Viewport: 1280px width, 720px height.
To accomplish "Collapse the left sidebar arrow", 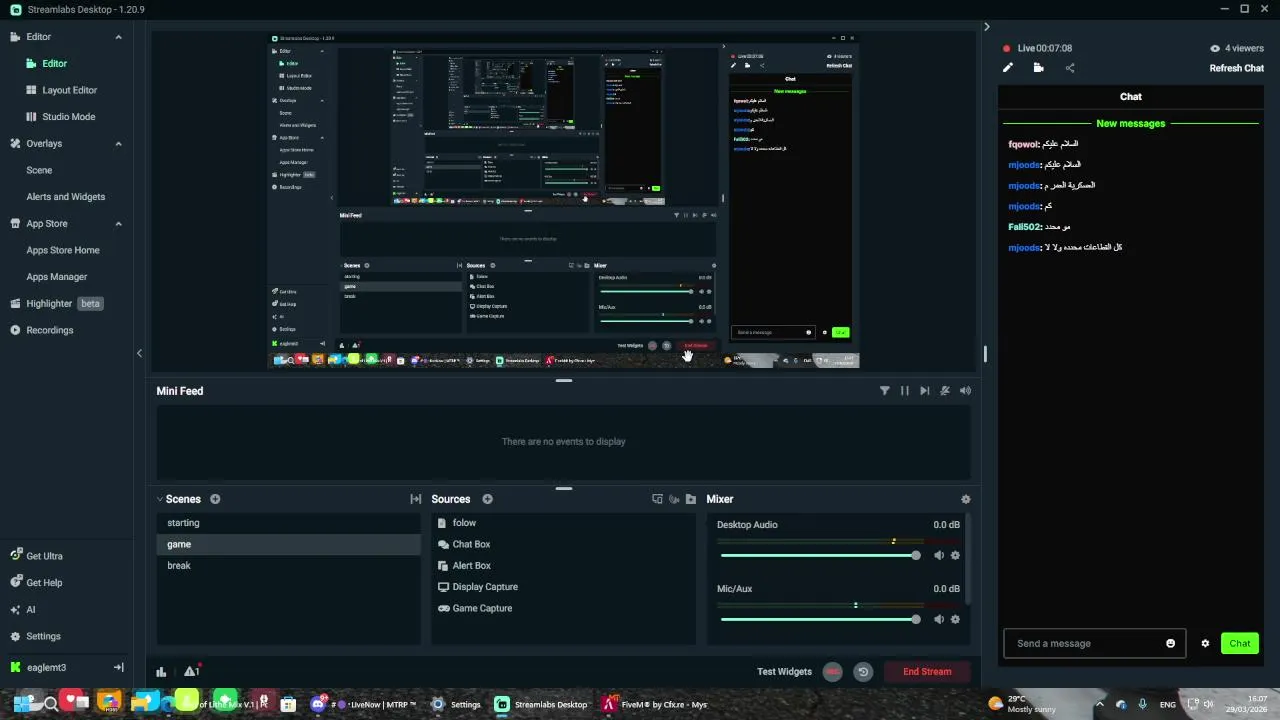I will 139,353.
